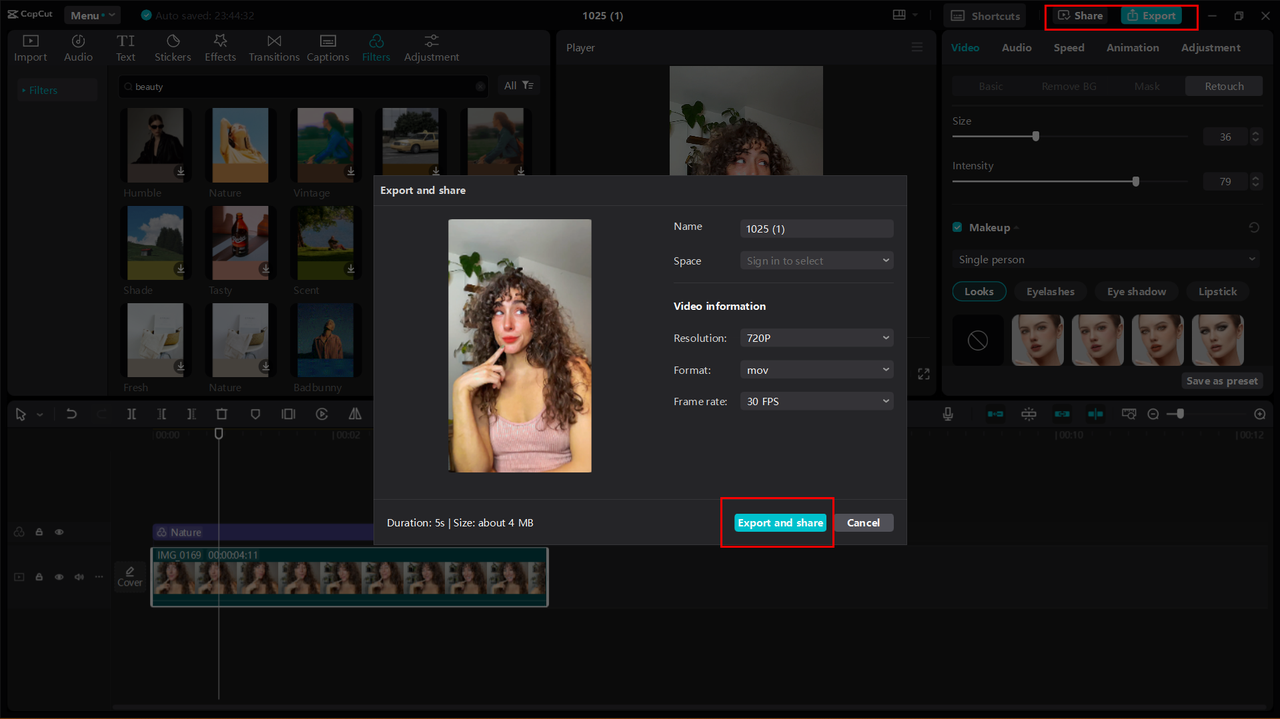Lock the main video track
The image size is (1280, 719).
click(39, 577)
